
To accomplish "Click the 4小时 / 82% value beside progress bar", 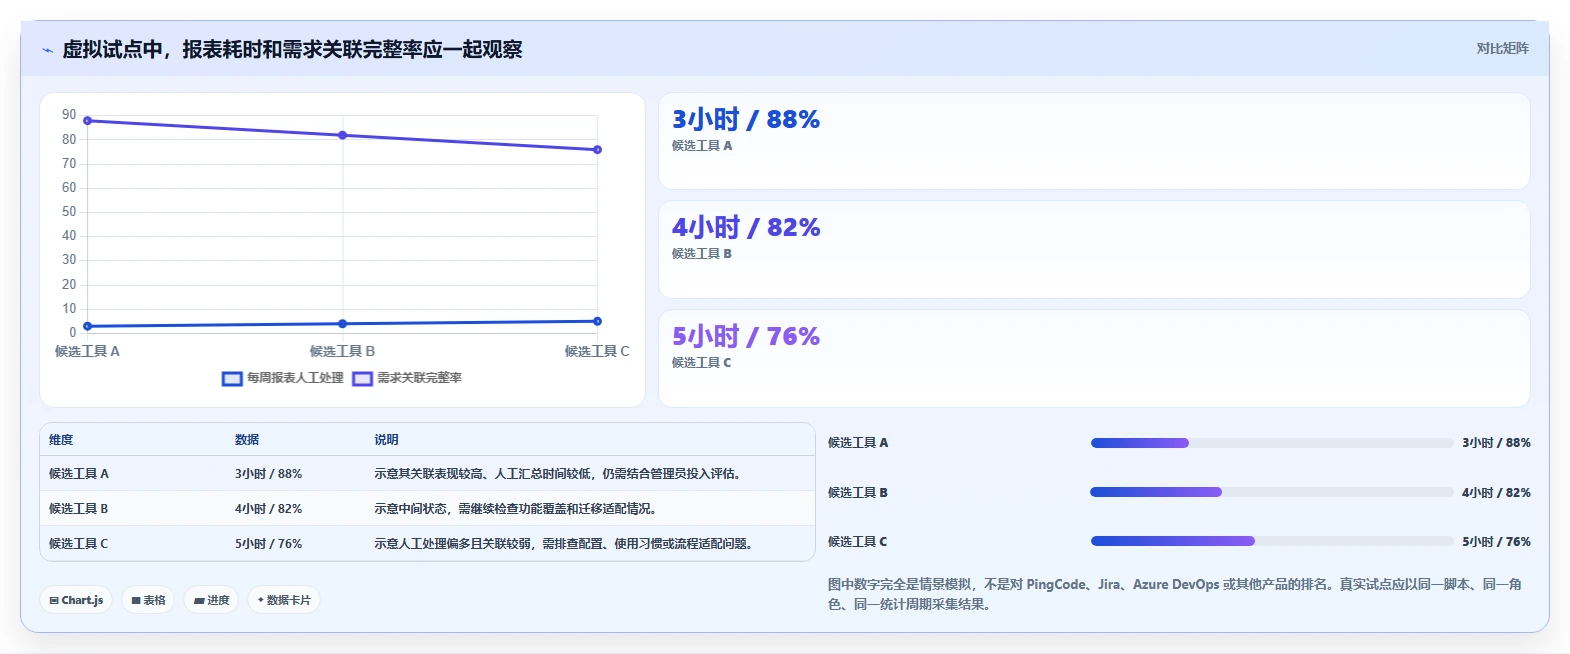I will (1496, 492).
